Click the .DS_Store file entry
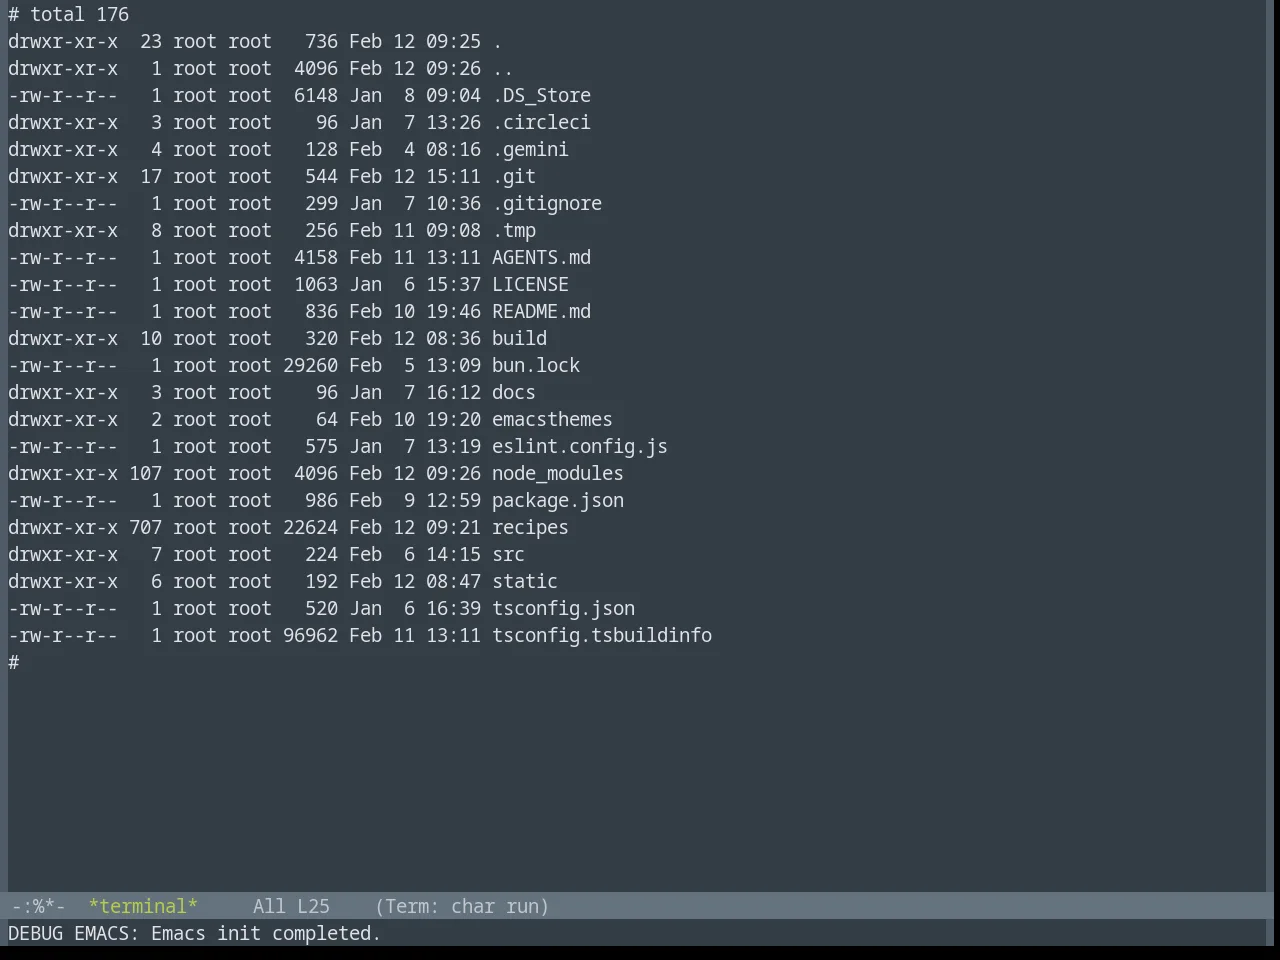The width and height of the screenshot is (1280, 960). click(541, 95)
